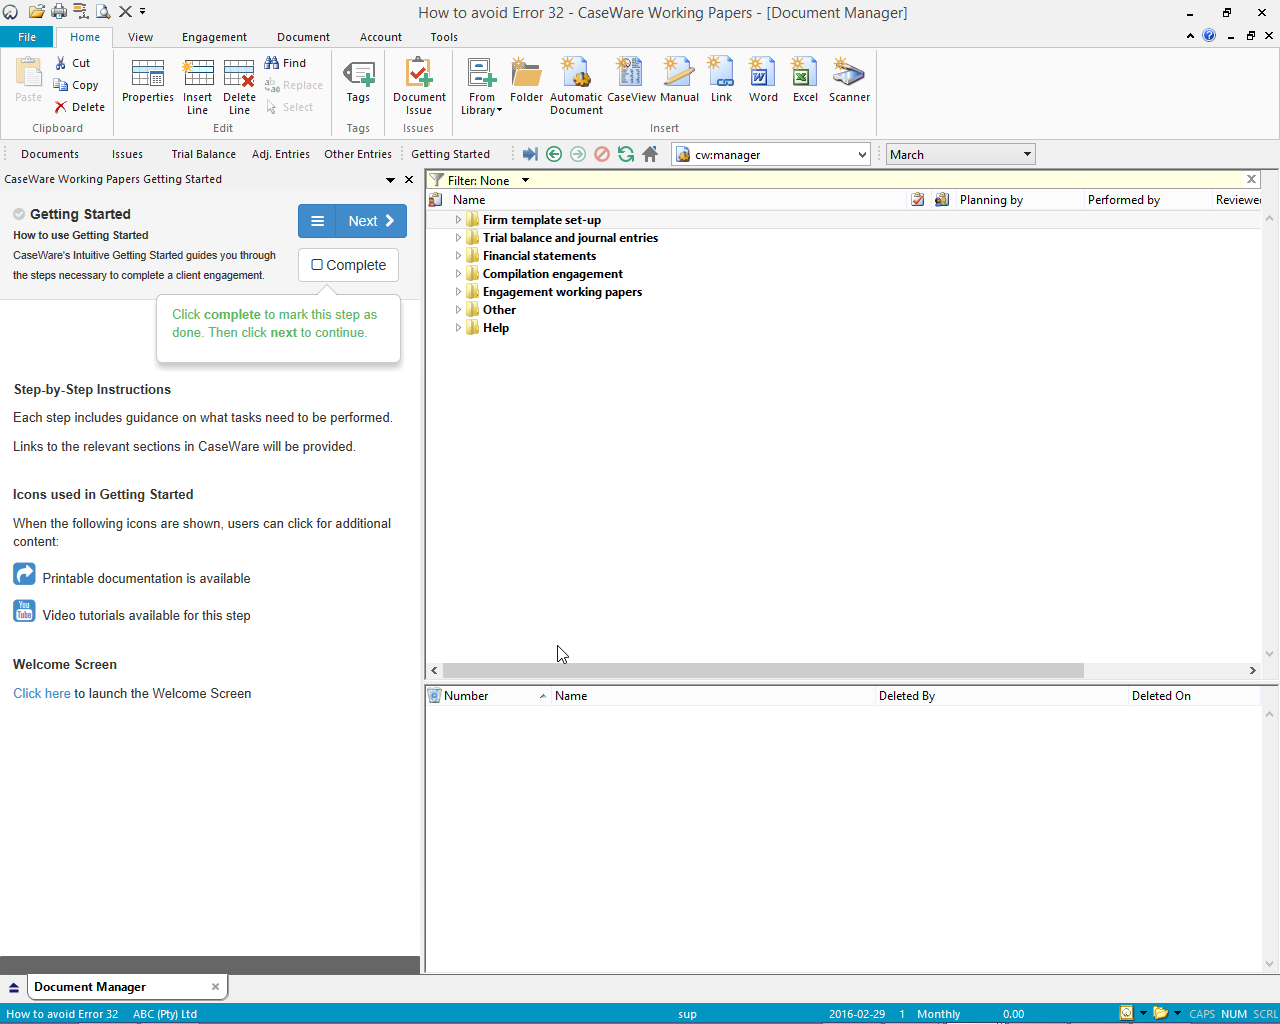
Task: Go to home via house icon
Action: tap(650, 154)
